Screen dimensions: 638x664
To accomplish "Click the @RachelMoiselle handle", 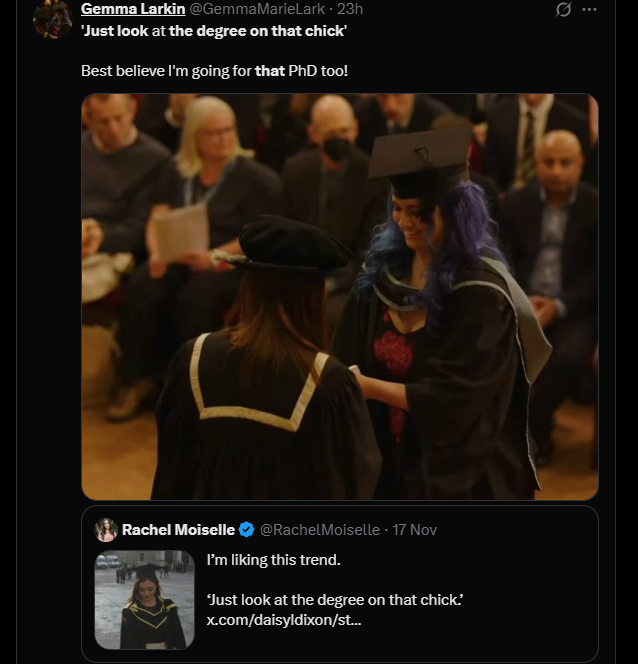I will coord(320,530).
